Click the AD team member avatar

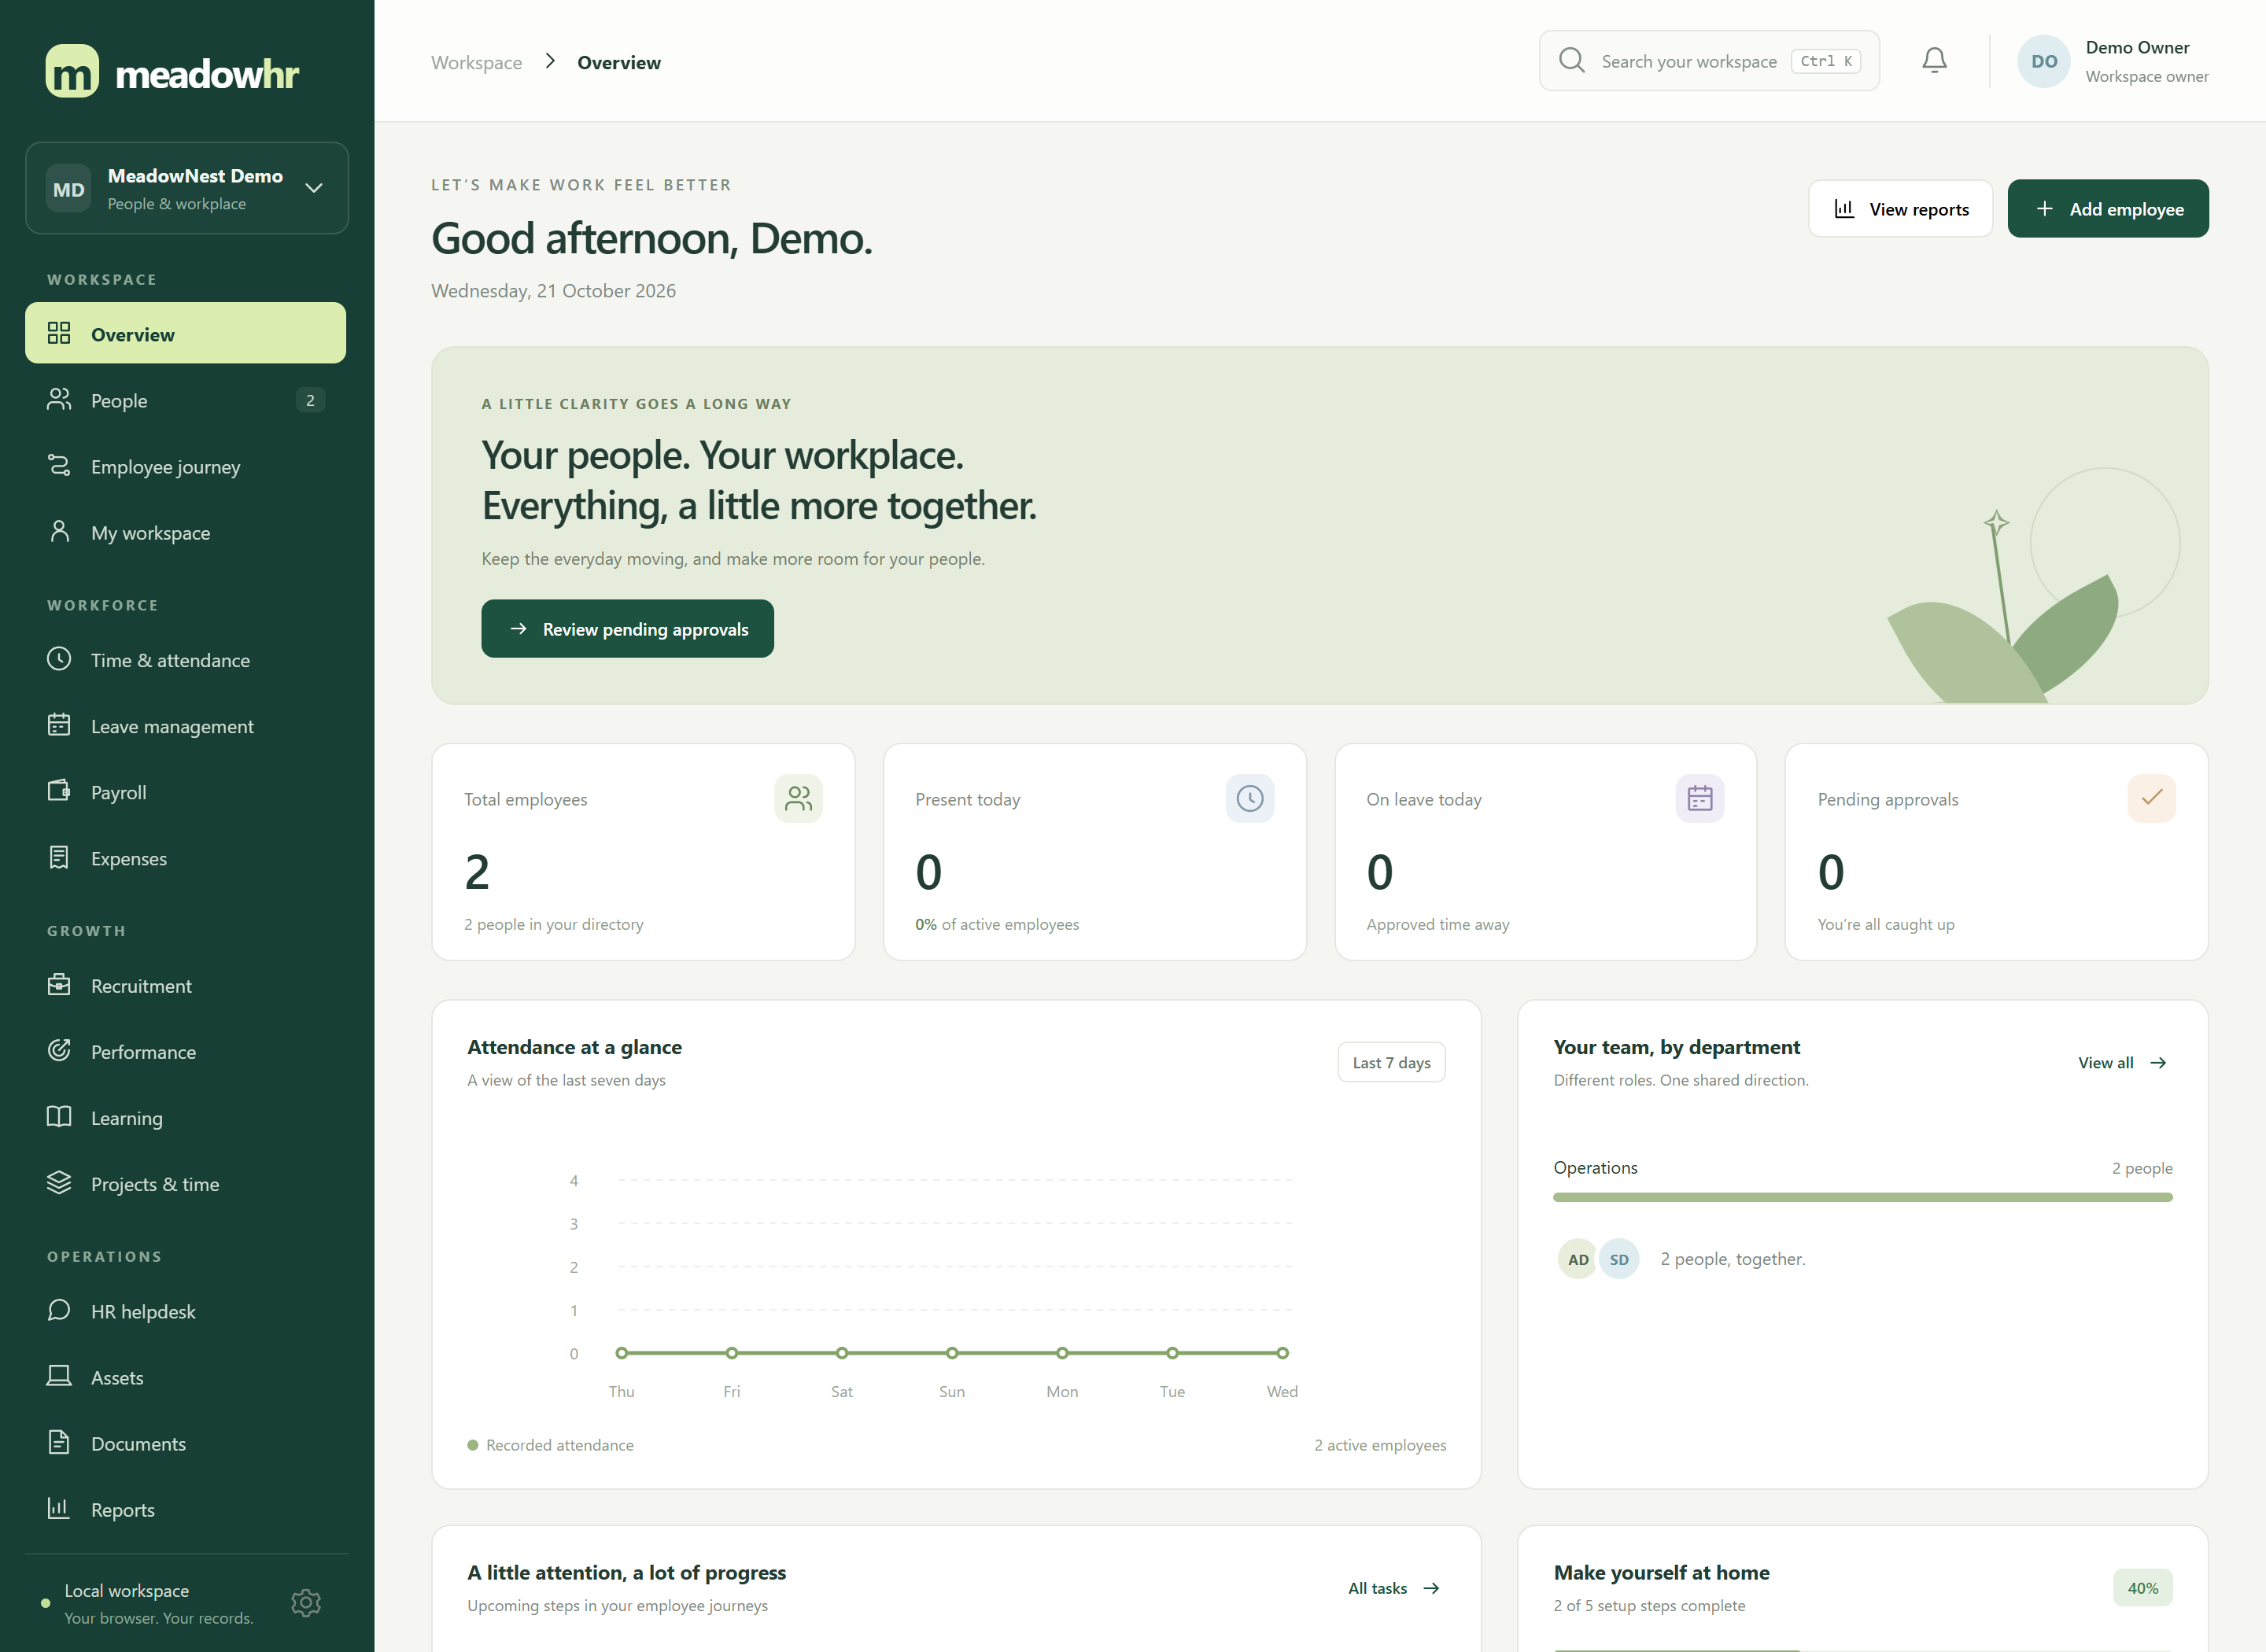(1578, 1259)
